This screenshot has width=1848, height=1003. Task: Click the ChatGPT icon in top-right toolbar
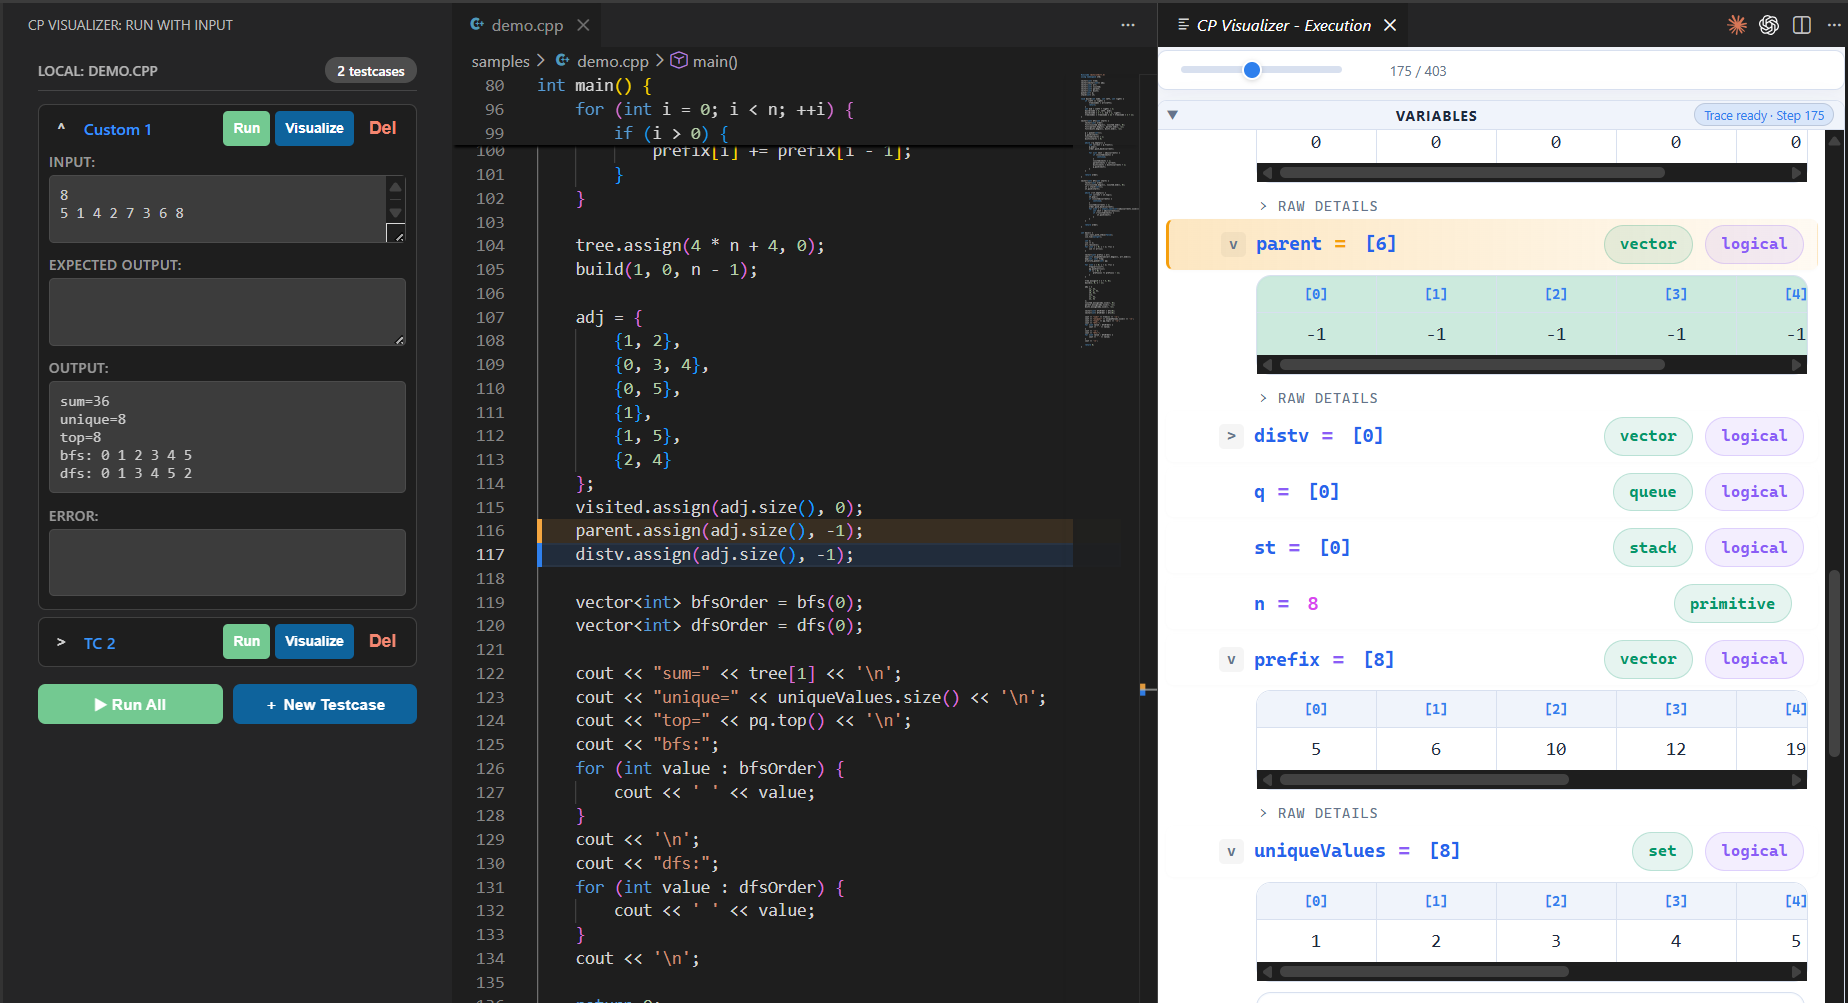[1769, 25]
